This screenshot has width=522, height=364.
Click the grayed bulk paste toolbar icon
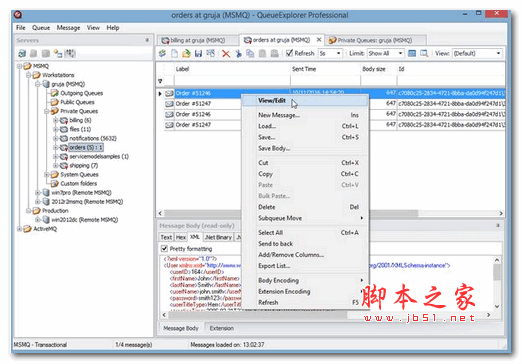pos(275,53)
